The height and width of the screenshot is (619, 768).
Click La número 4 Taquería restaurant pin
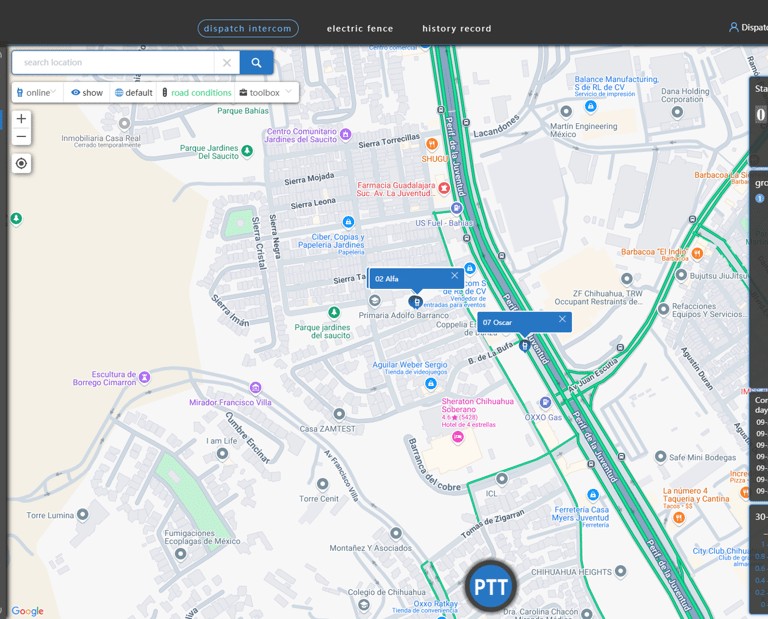679,518
